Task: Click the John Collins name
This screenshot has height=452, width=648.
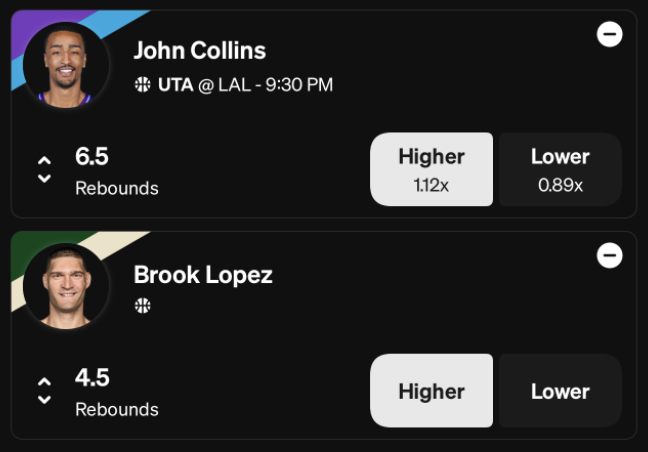Action: pyautogui.click(x=200, y=50)
